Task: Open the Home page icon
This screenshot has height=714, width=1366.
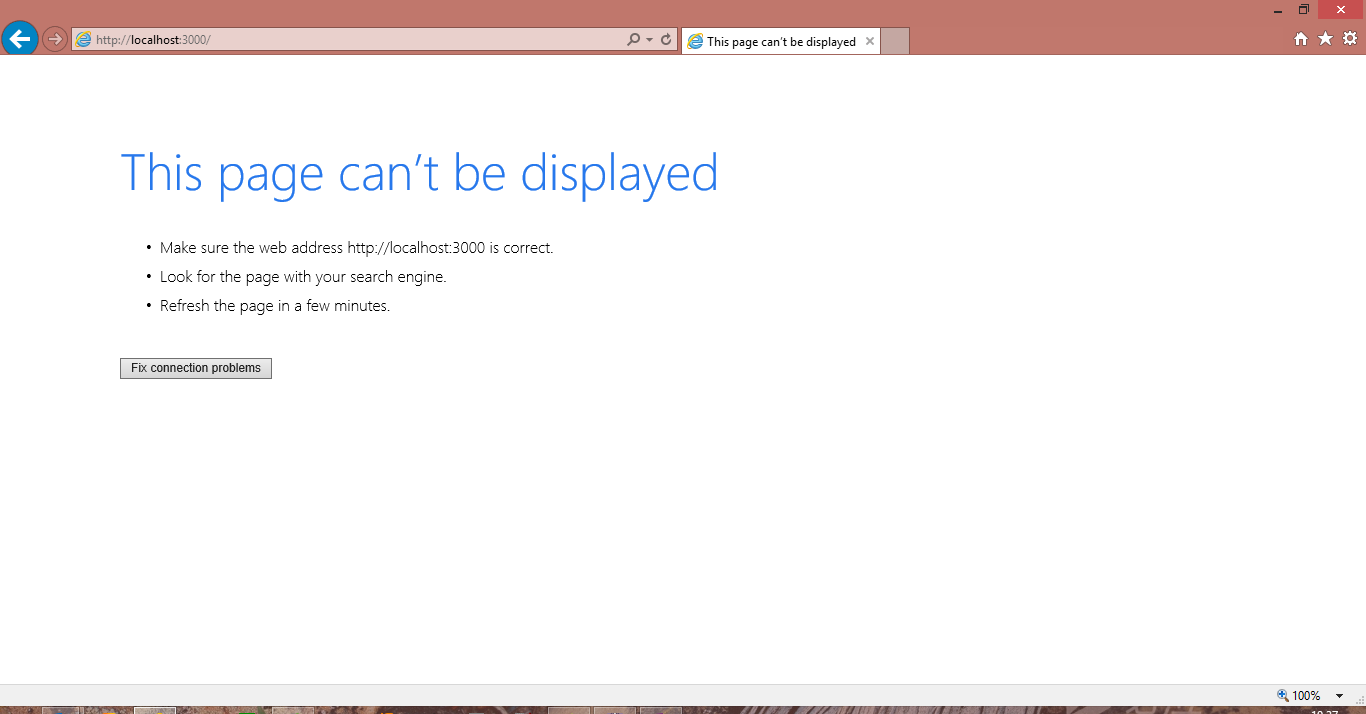Action: [1301, 39]
